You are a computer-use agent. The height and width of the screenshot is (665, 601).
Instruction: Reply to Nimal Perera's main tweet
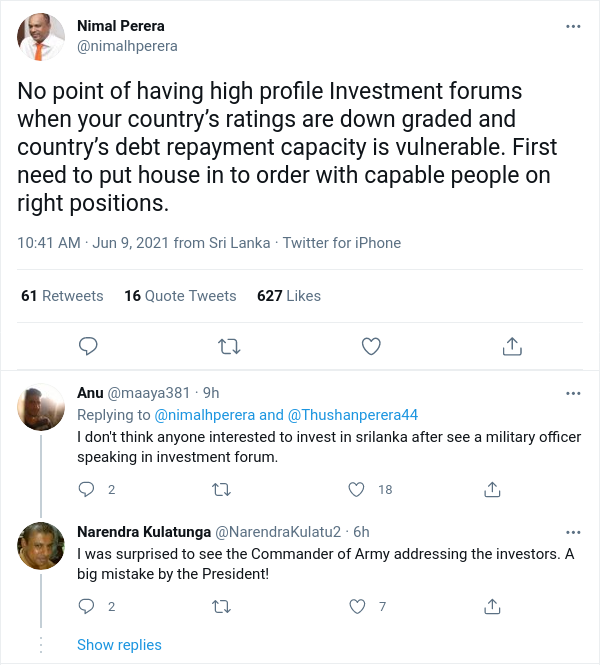click(x=88, y=346)
